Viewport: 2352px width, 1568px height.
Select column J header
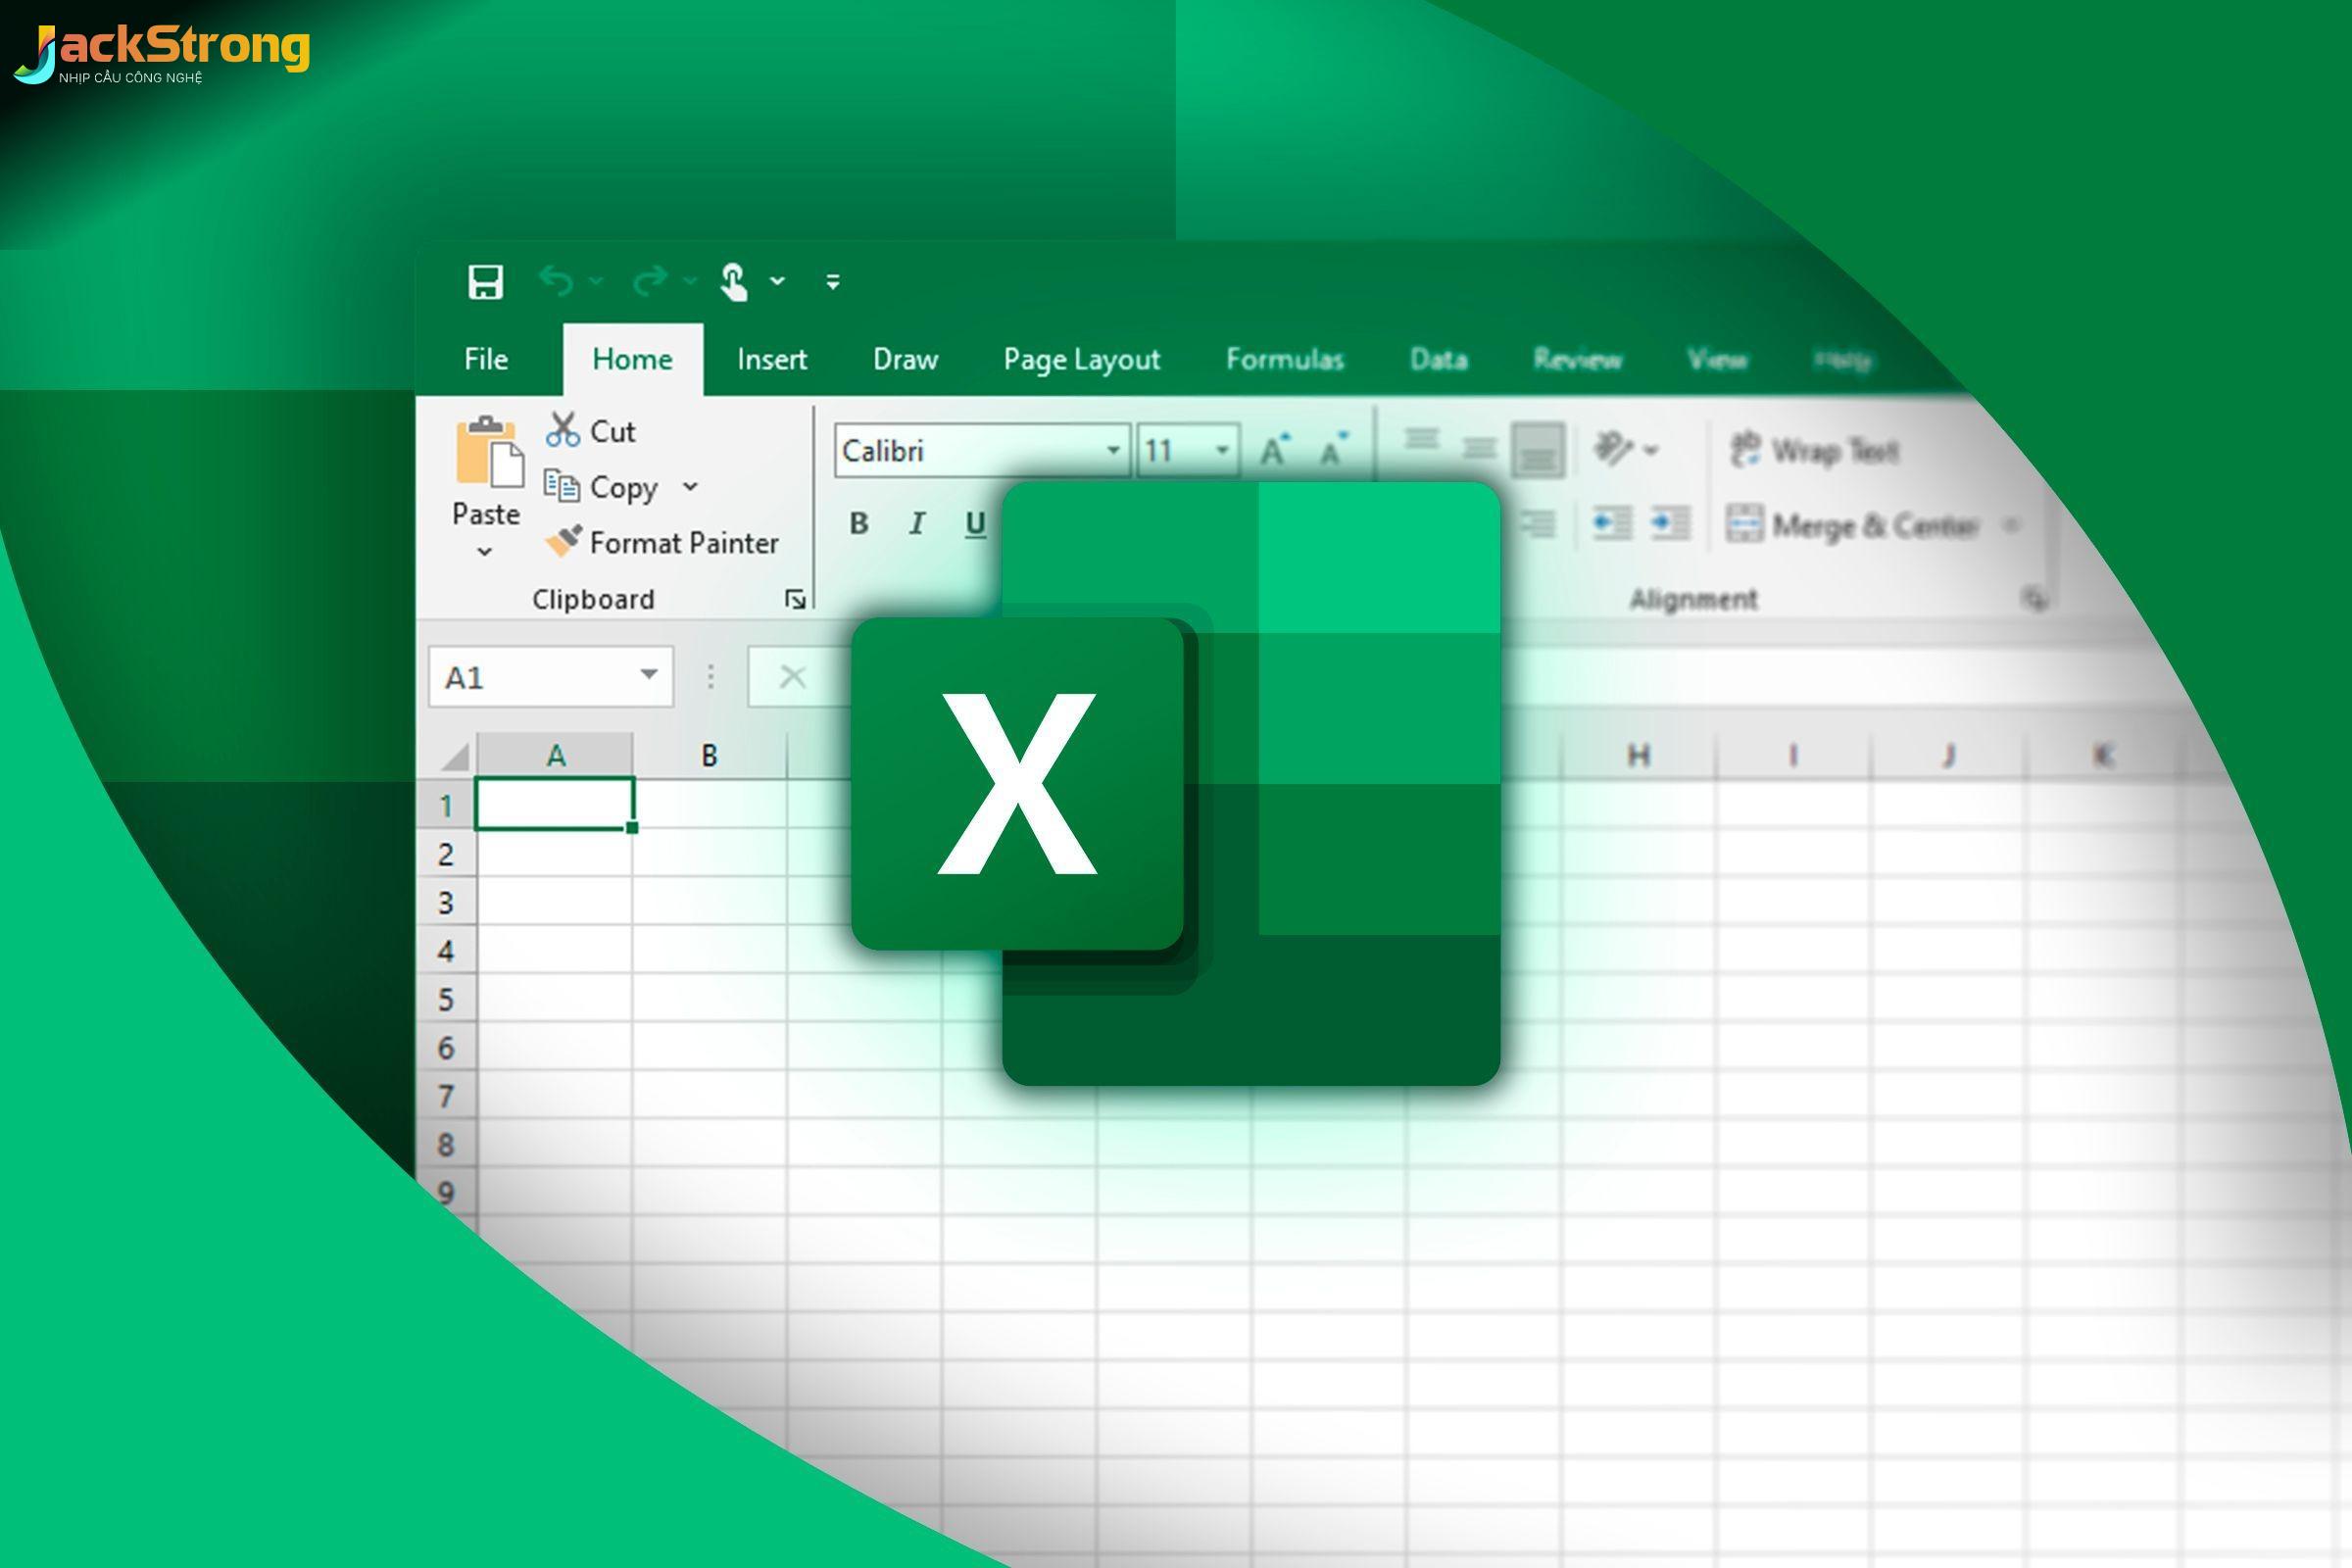click(x=1948, y=755)
